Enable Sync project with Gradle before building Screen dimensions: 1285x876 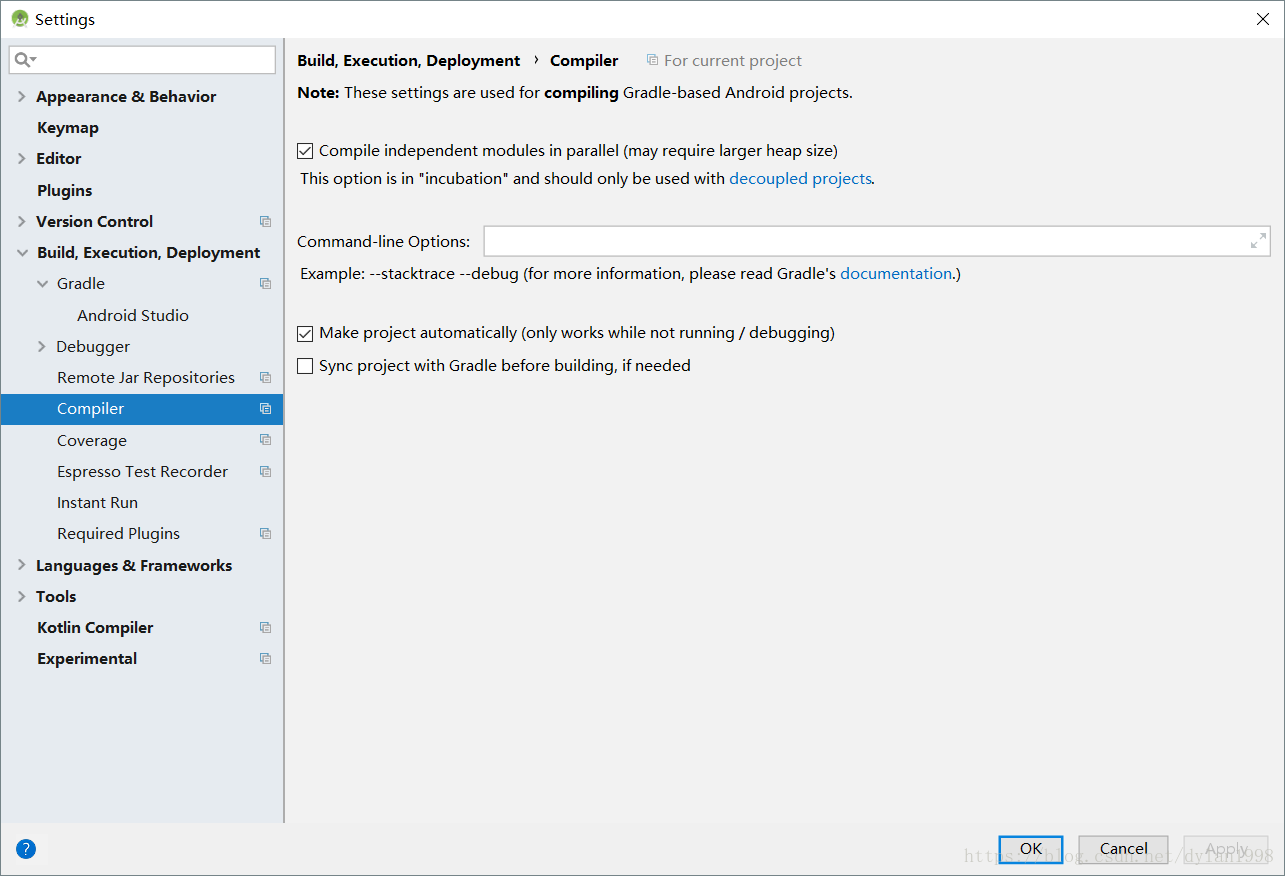tap(305, 365)
